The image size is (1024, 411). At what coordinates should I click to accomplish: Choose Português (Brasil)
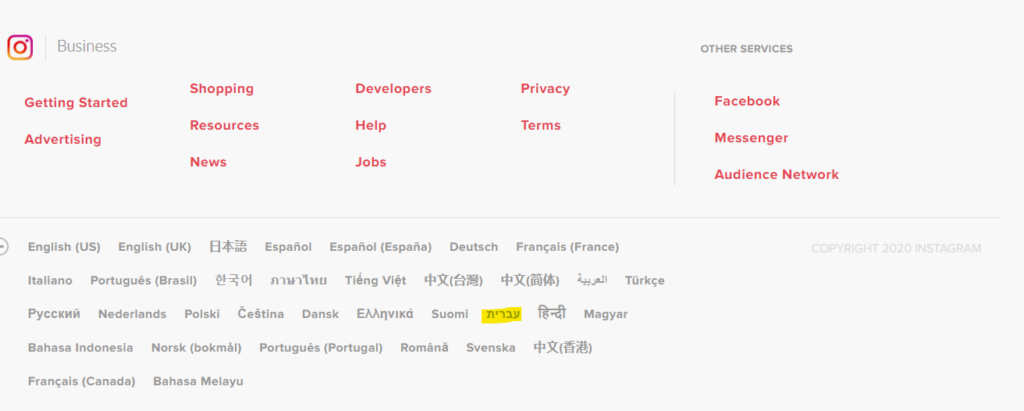click(143, 280)
